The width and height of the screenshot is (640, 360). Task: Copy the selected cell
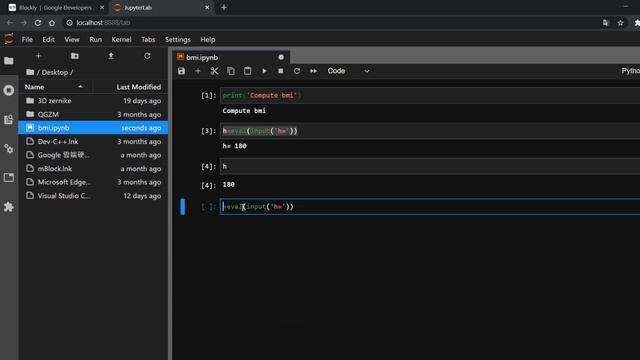tap(231, 71)
